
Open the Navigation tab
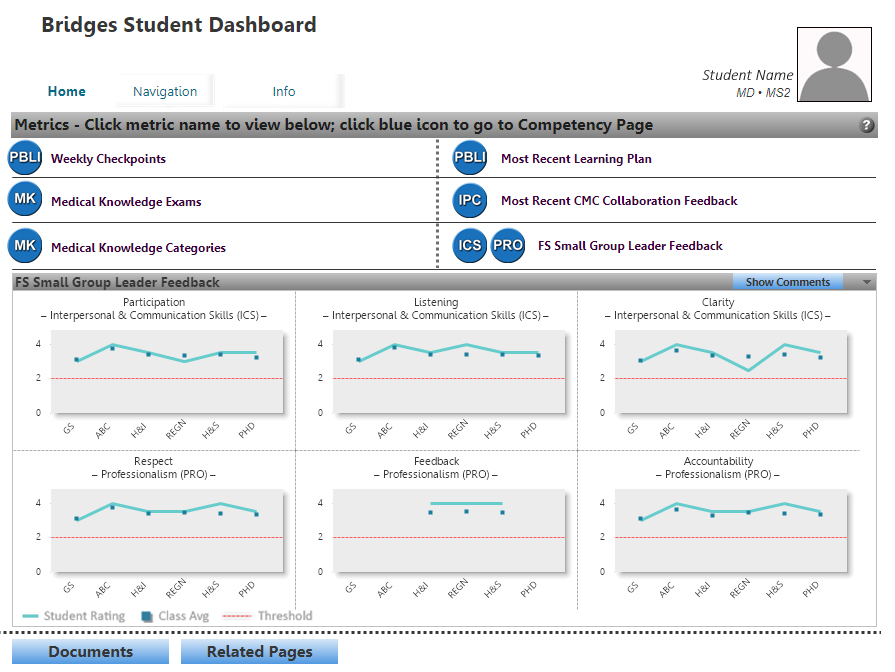click(x=165, y=91)
